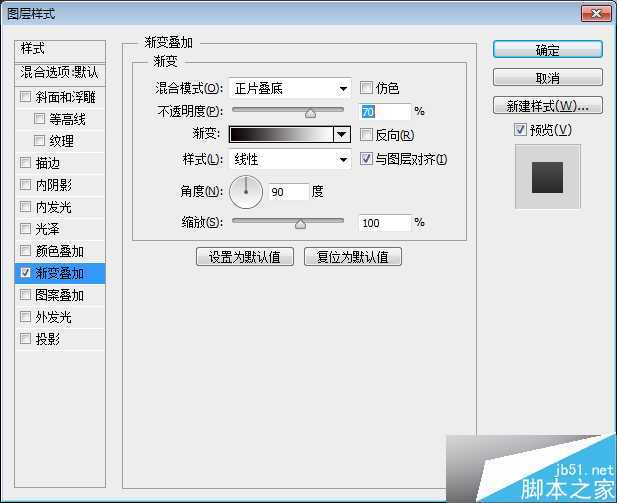Viewport: 617px width, 503px height.
Task: Click 新建样式 new style button
Action: pyautogui.click(x=547, y=106)
